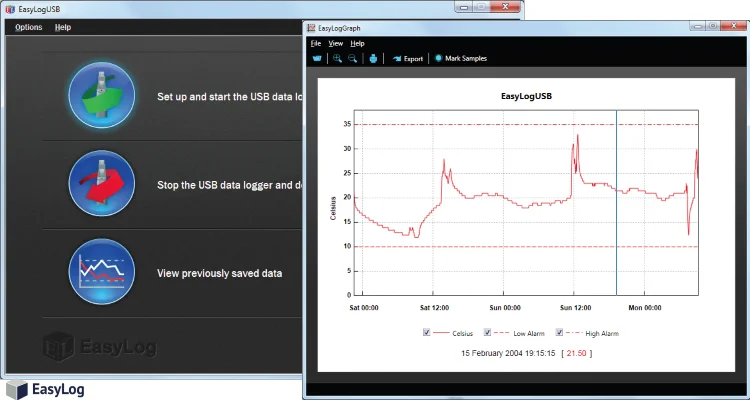Click the 'Sat 12:00' axis label
750x400 pixels.
434,308
